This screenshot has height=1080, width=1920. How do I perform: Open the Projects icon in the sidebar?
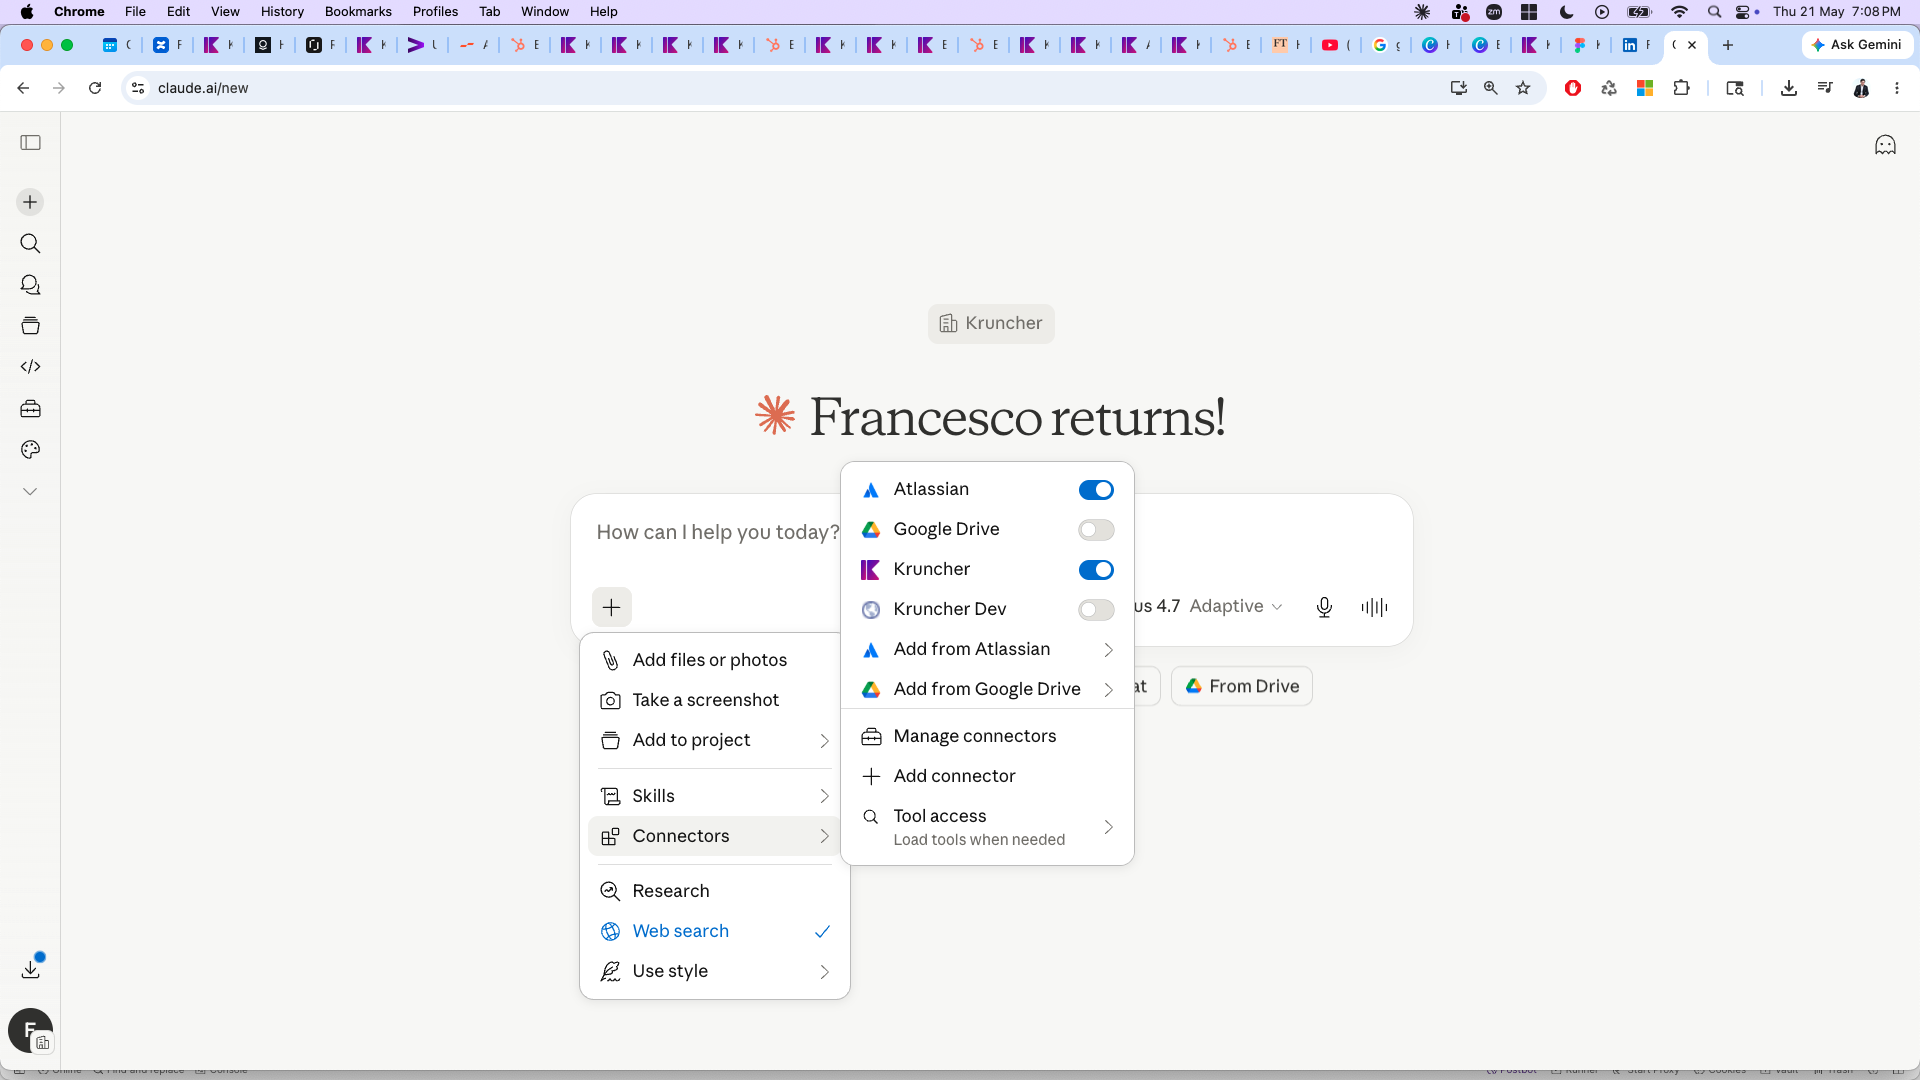30,326
